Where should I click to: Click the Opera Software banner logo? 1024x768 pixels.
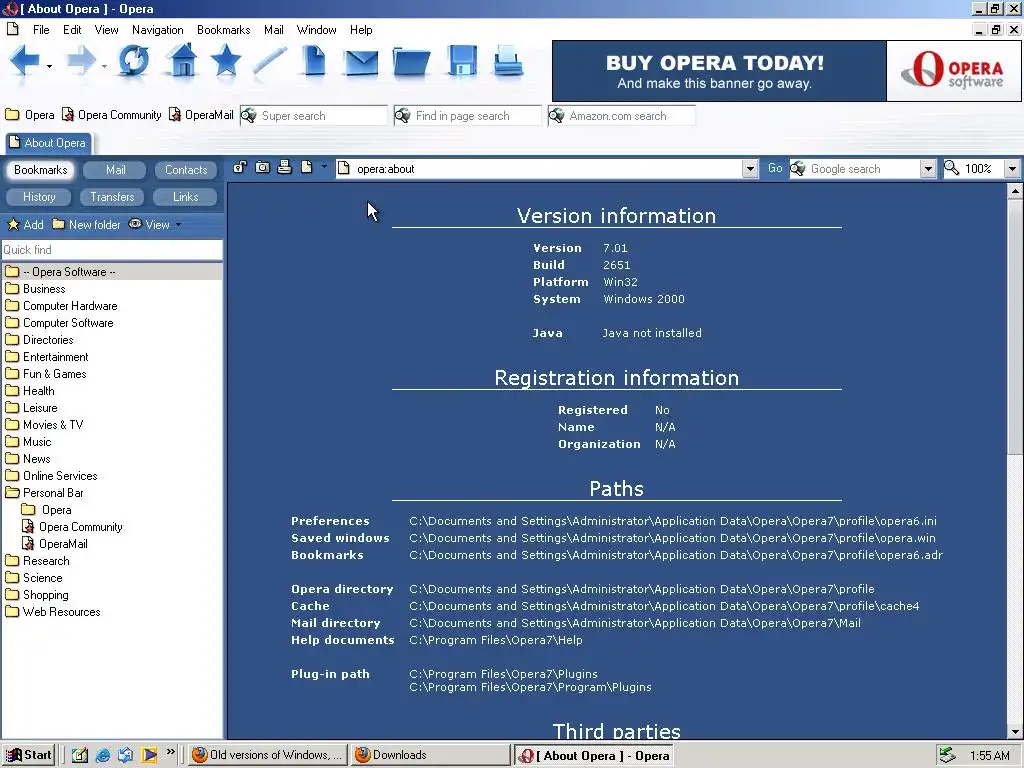pos(953,71)
